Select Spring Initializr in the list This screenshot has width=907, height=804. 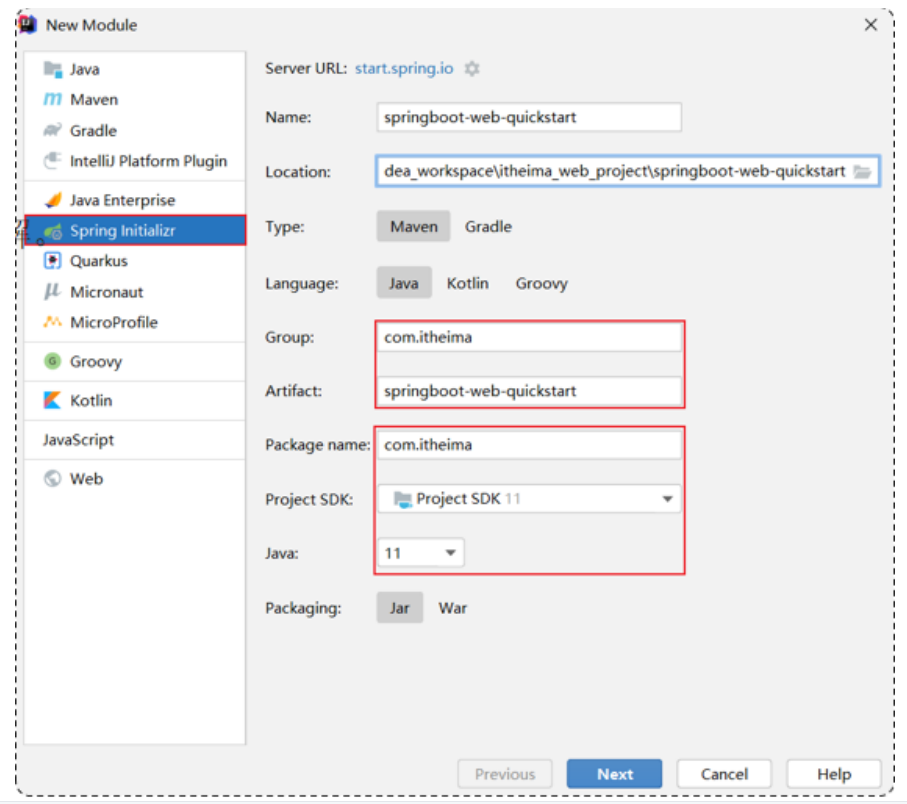(135, 231)
